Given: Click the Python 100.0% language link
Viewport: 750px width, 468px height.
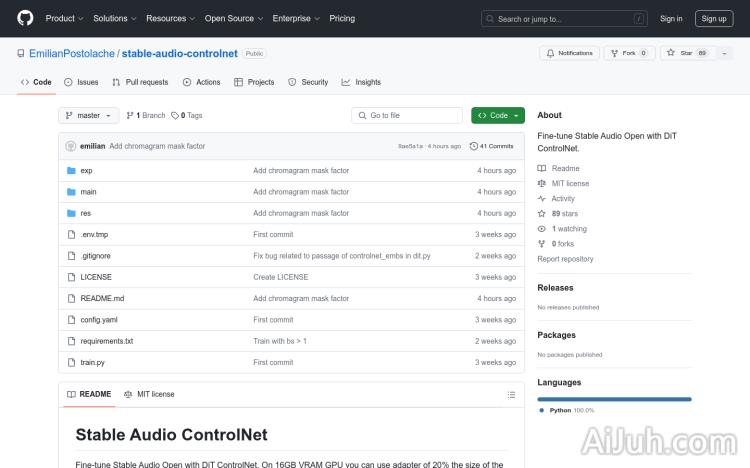Looking at the screenshot, I should 567,410.
